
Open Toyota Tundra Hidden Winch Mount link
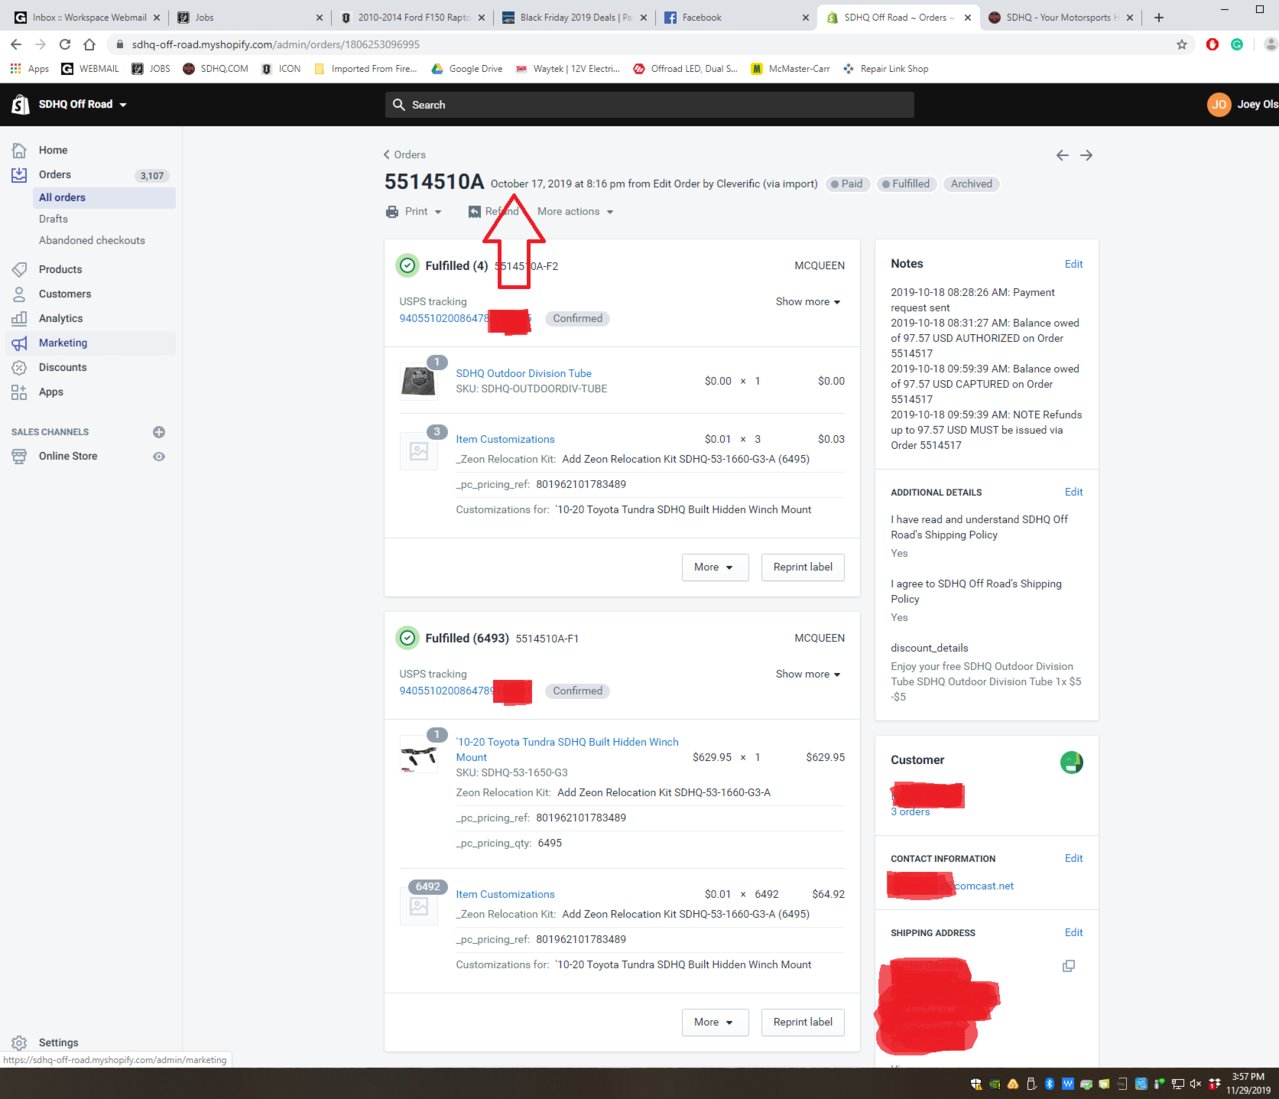[x=567, y=750]
